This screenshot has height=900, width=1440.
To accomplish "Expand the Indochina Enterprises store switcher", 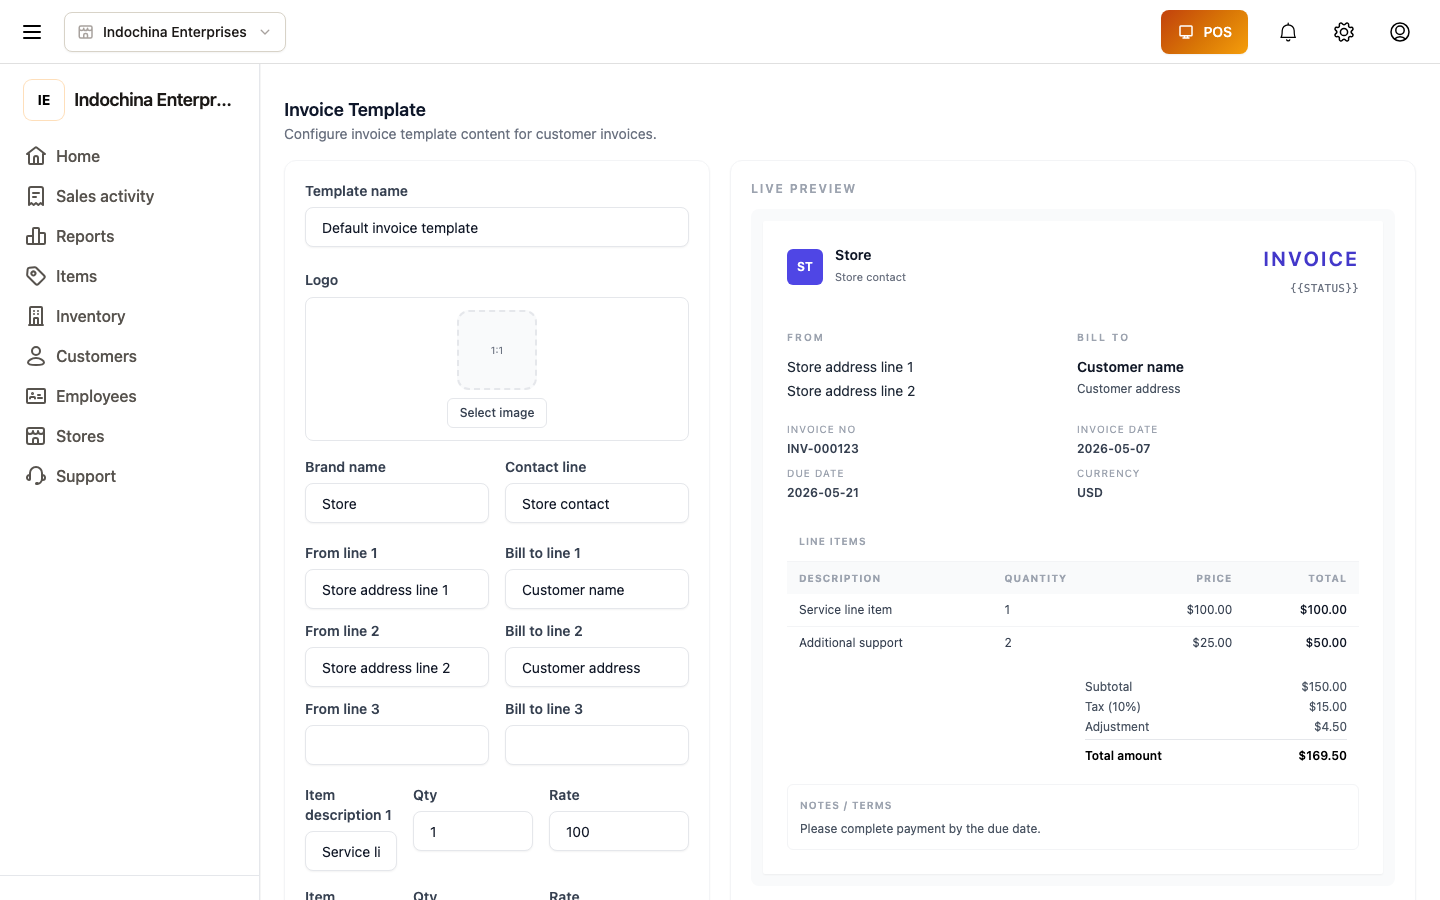I will tap(175, 32).
